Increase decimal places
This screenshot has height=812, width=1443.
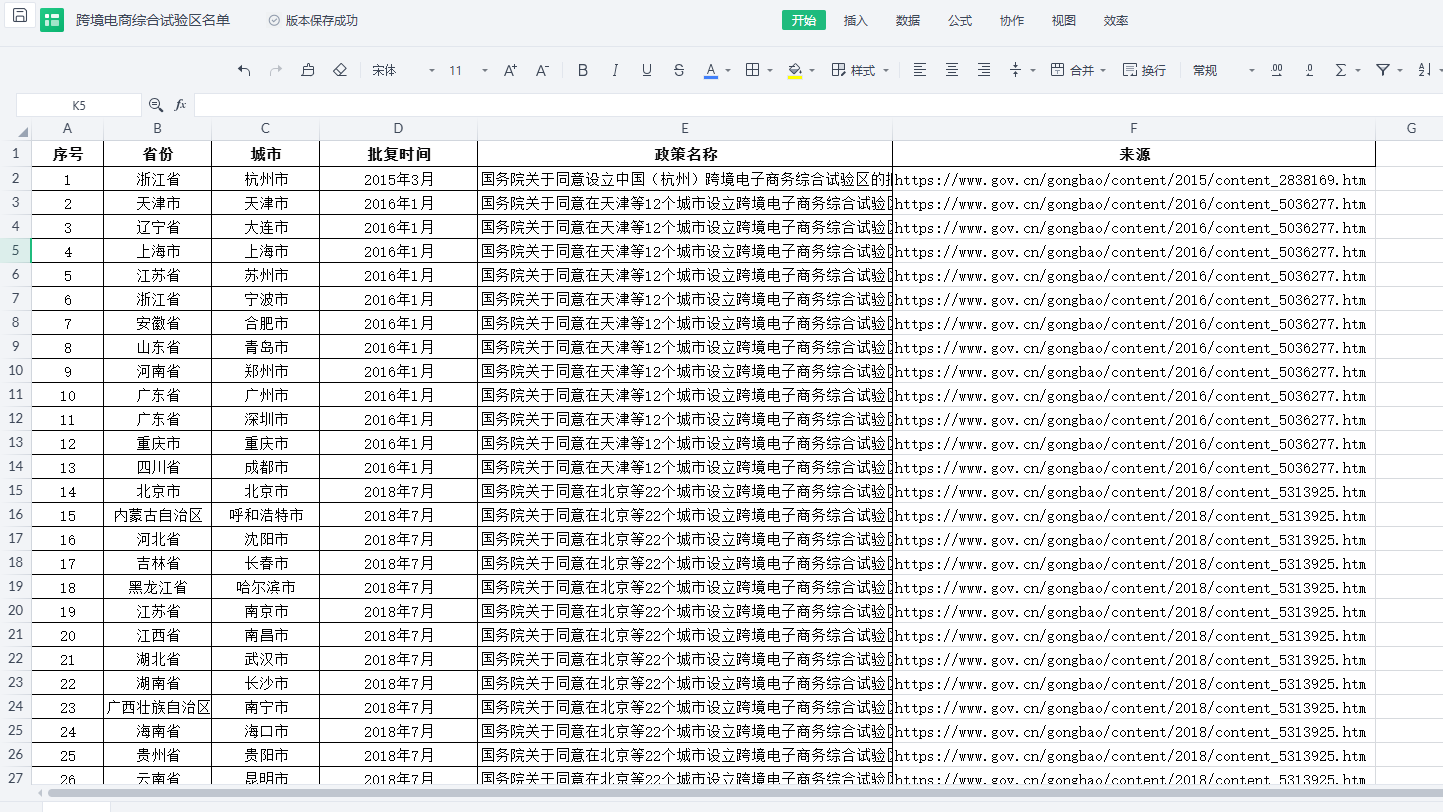click(1277, 70)
